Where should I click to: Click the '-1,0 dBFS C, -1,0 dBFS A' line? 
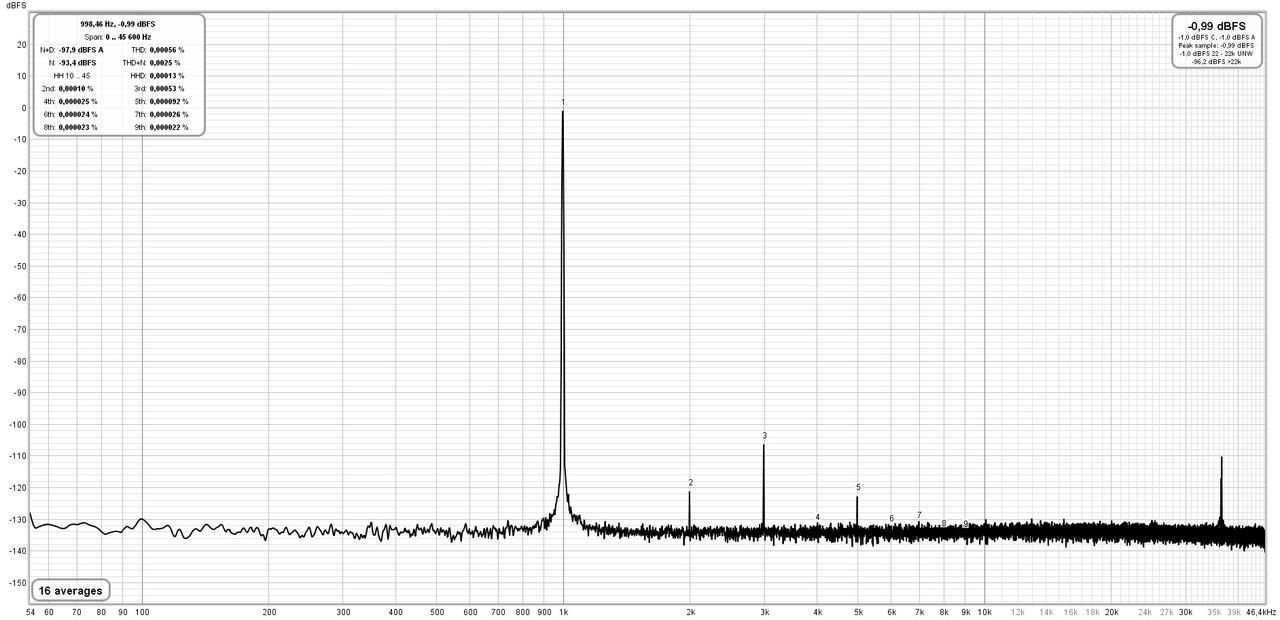coord(1217,37)
